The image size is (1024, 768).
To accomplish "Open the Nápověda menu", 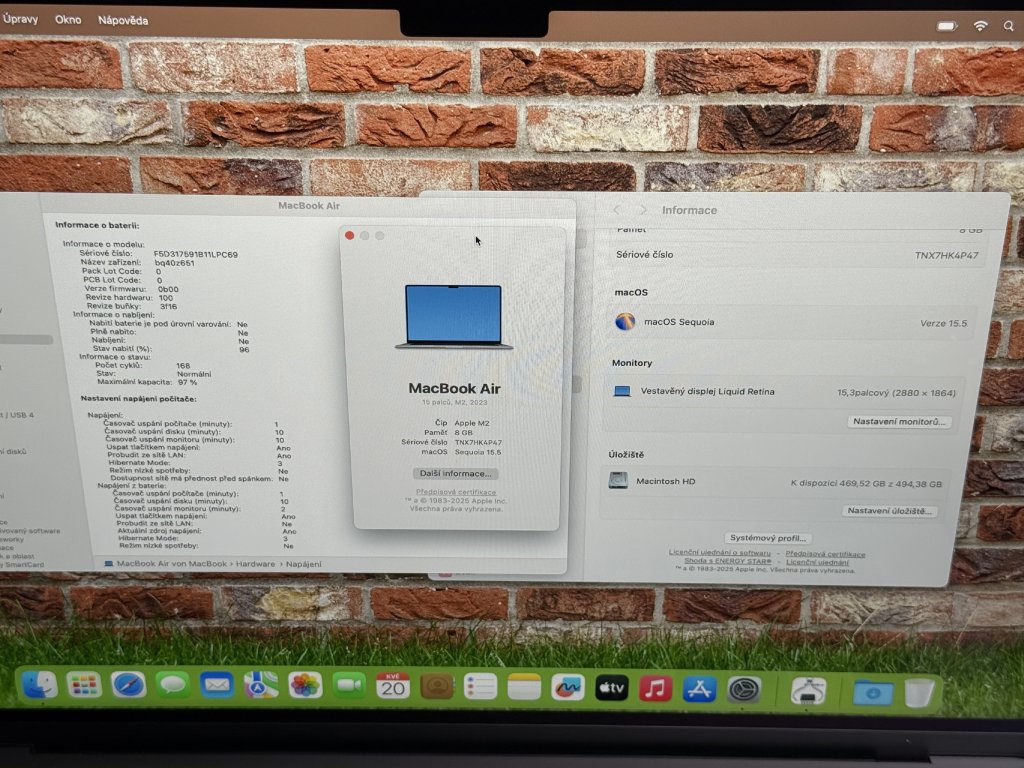I will (123, 20).
